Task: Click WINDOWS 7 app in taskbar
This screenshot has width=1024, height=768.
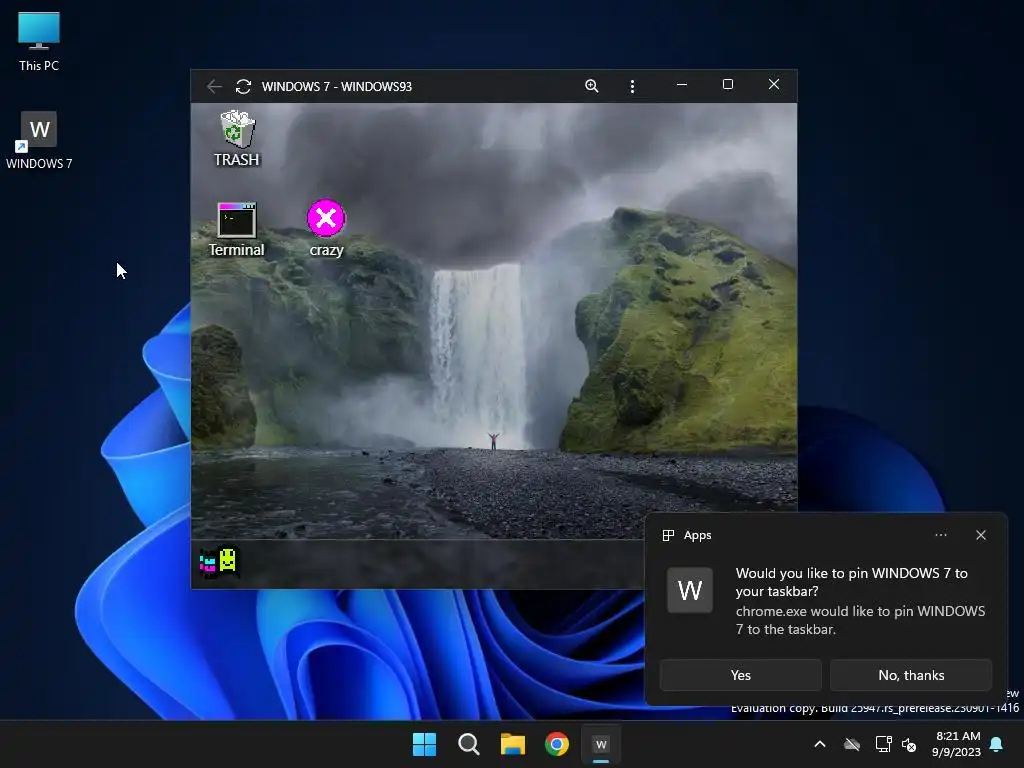Action: coord(601,744)
